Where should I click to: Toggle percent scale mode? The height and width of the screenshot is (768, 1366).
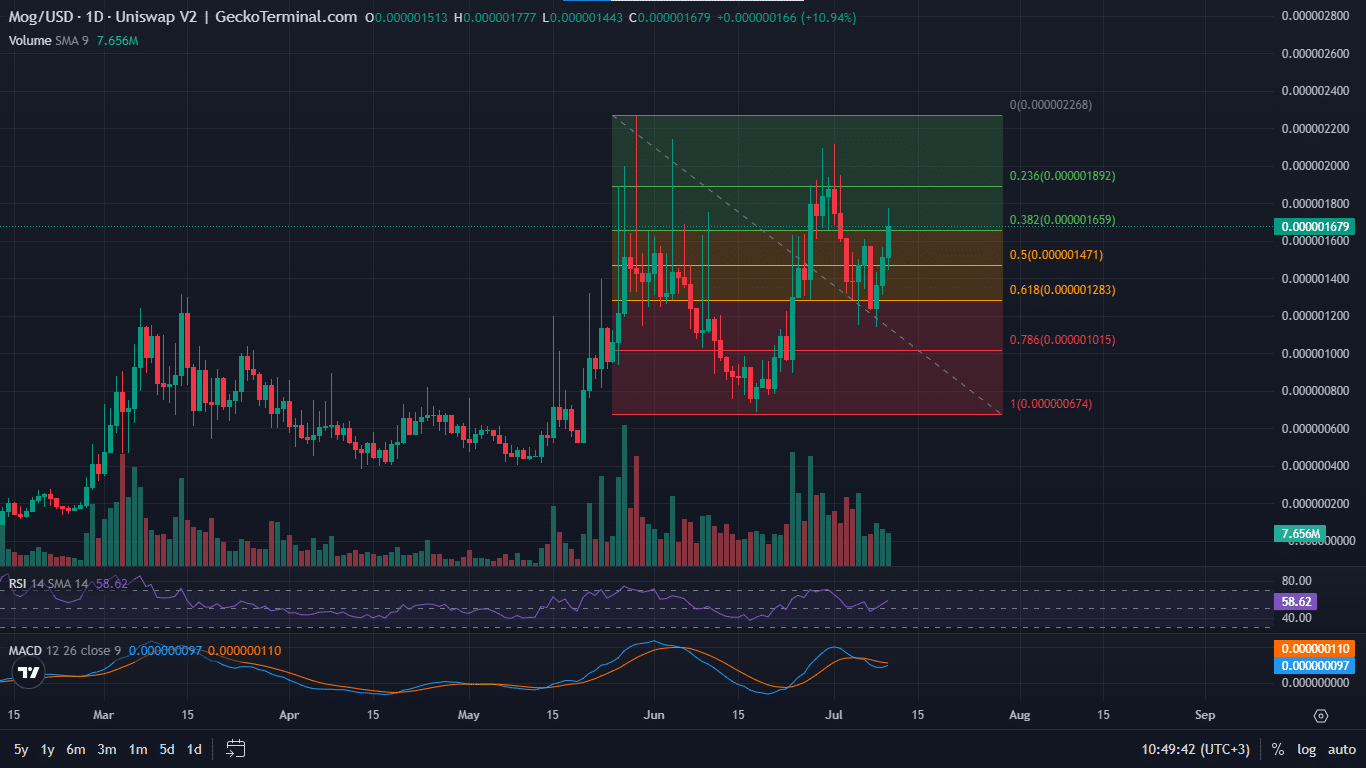(1278, 749)
